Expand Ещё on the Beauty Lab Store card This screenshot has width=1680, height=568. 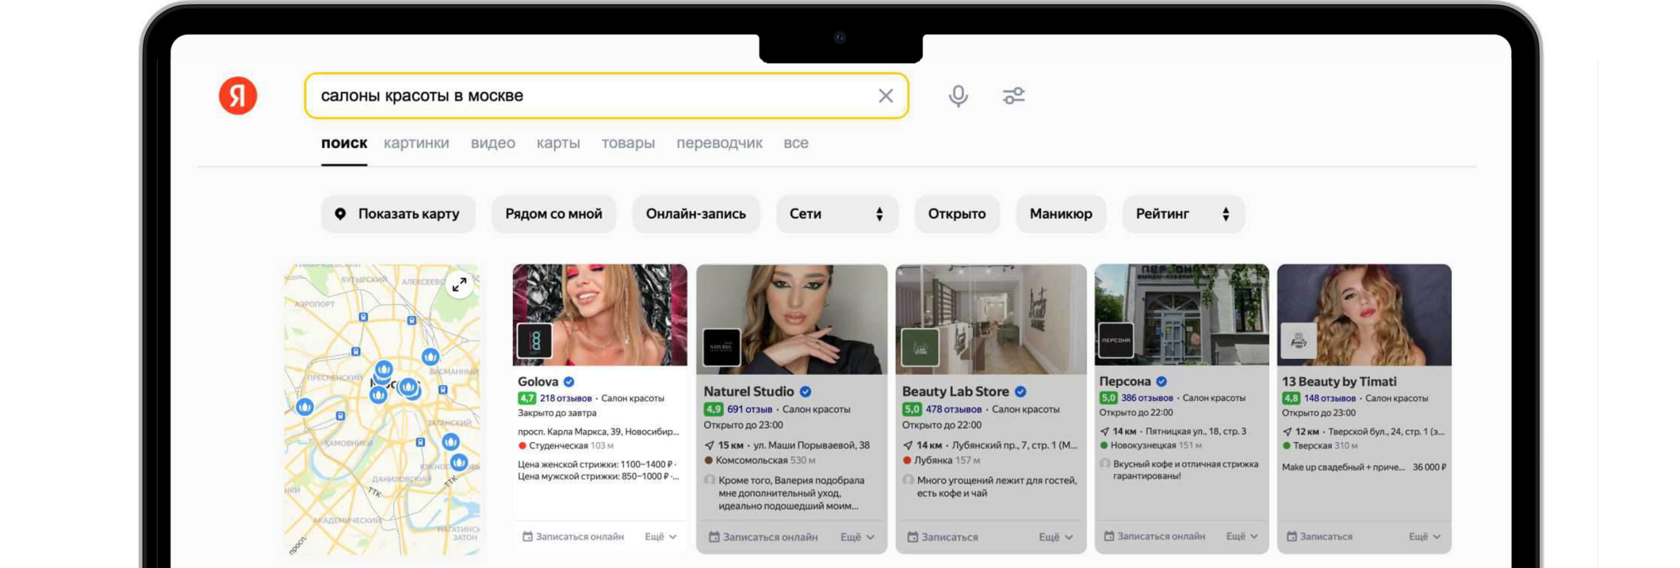click(x=1056, y=537)
